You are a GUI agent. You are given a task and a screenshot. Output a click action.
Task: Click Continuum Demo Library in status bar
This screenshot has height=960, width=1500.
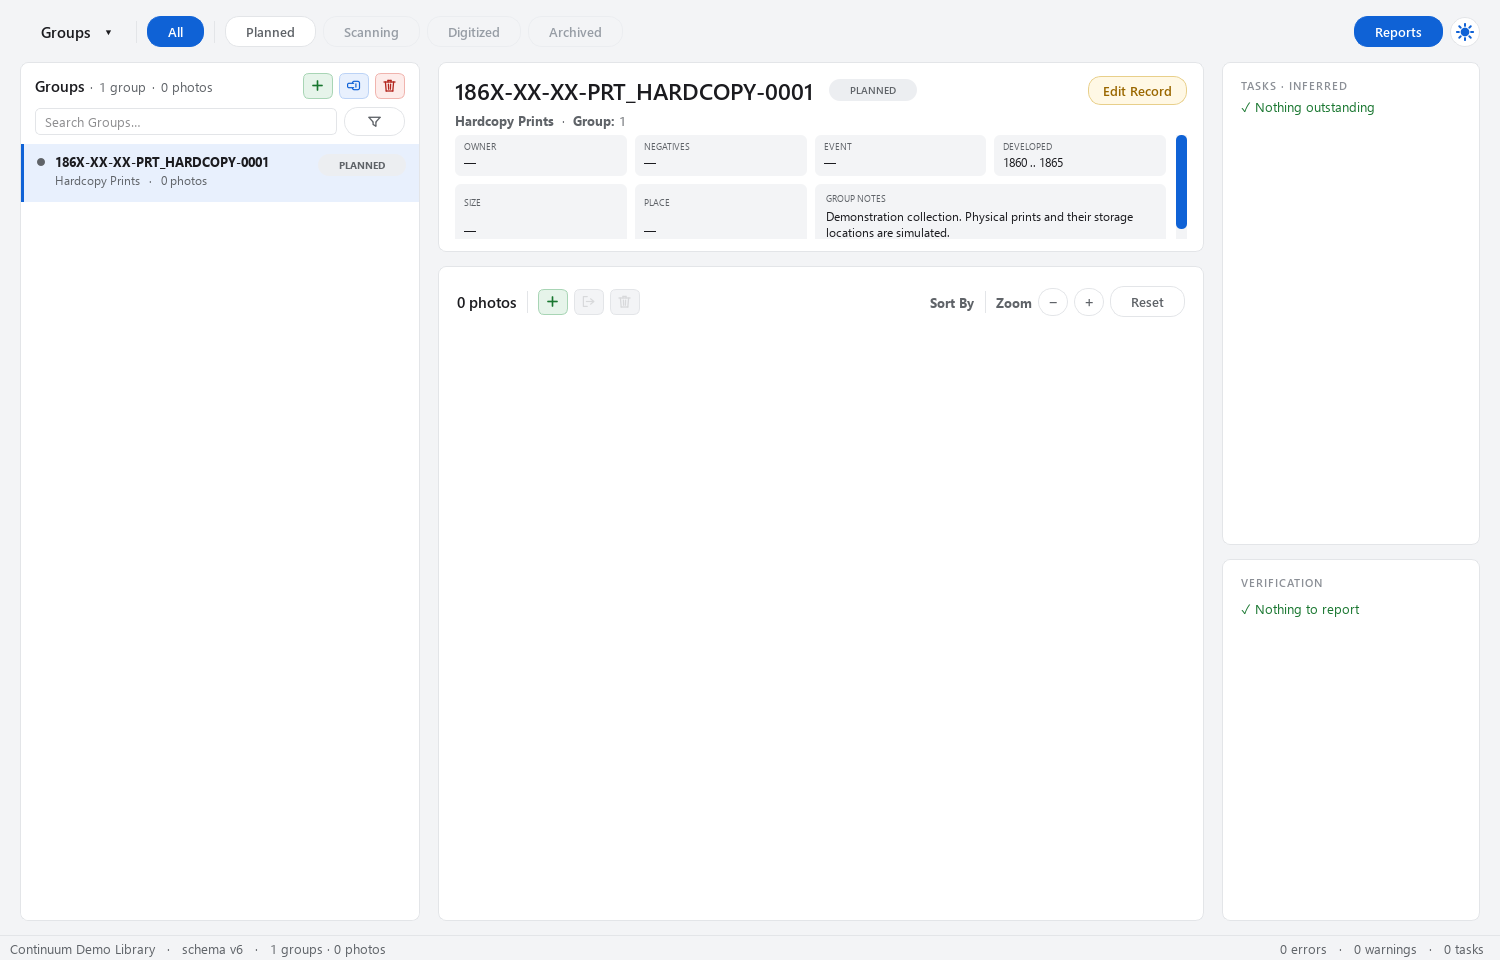(x=83, y=949)
